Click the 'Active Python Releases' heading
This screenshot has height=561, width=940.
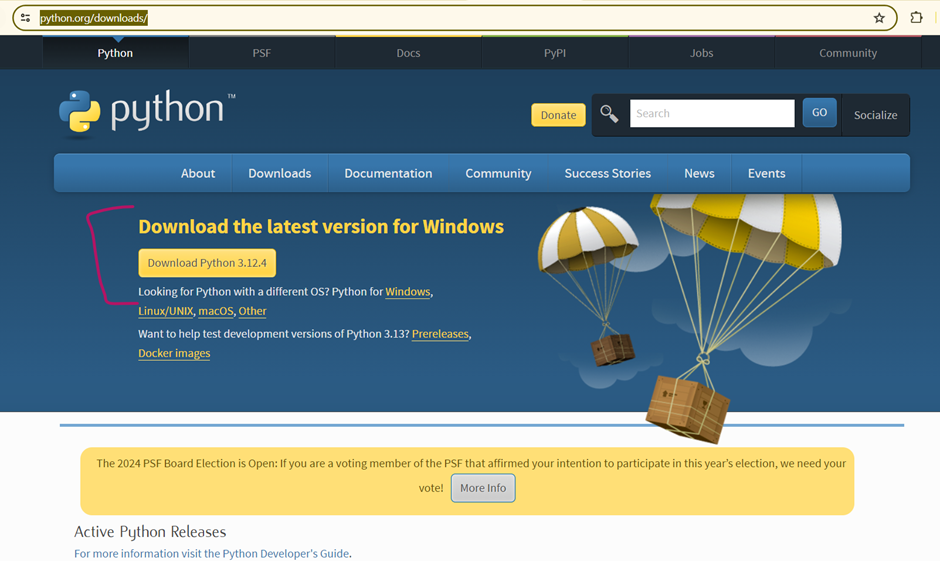click(x=150, y=532)
